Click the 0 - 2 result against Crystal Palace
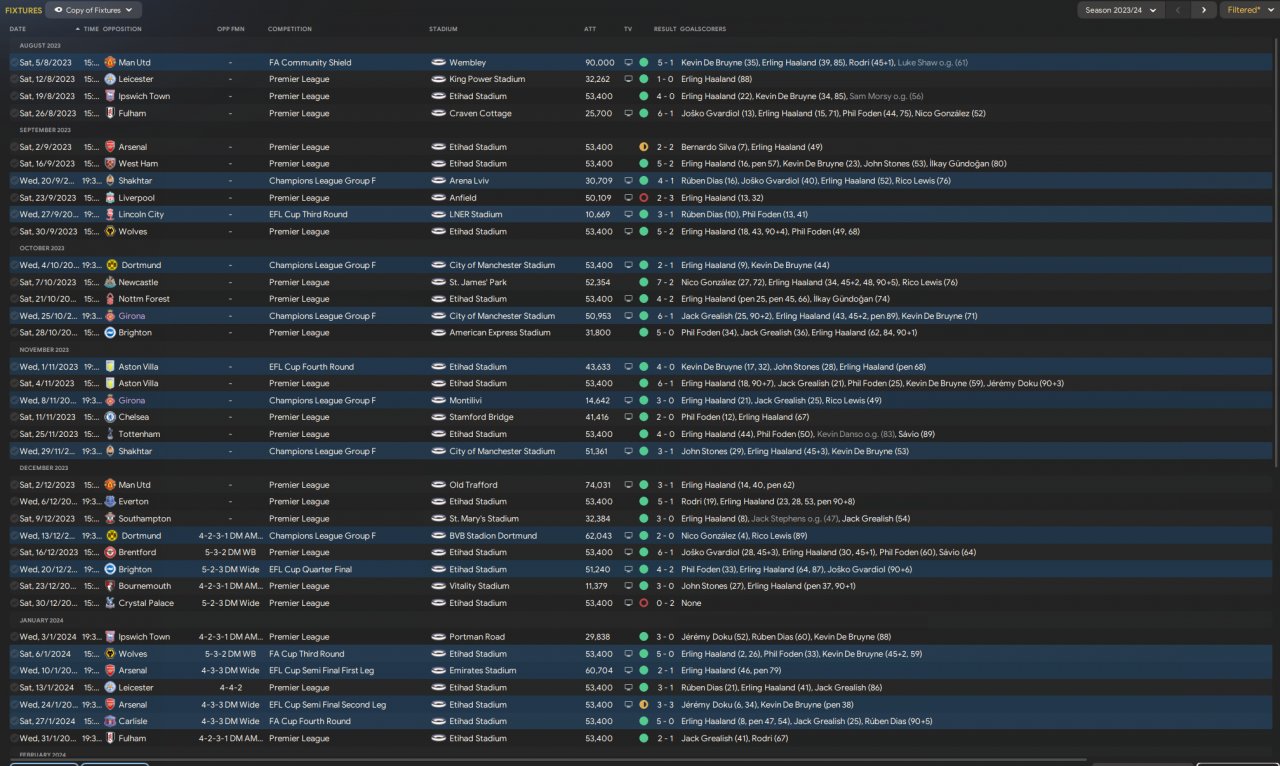Image resolution: width=1280 pixels, height=766 pixels. coord(665,604)
